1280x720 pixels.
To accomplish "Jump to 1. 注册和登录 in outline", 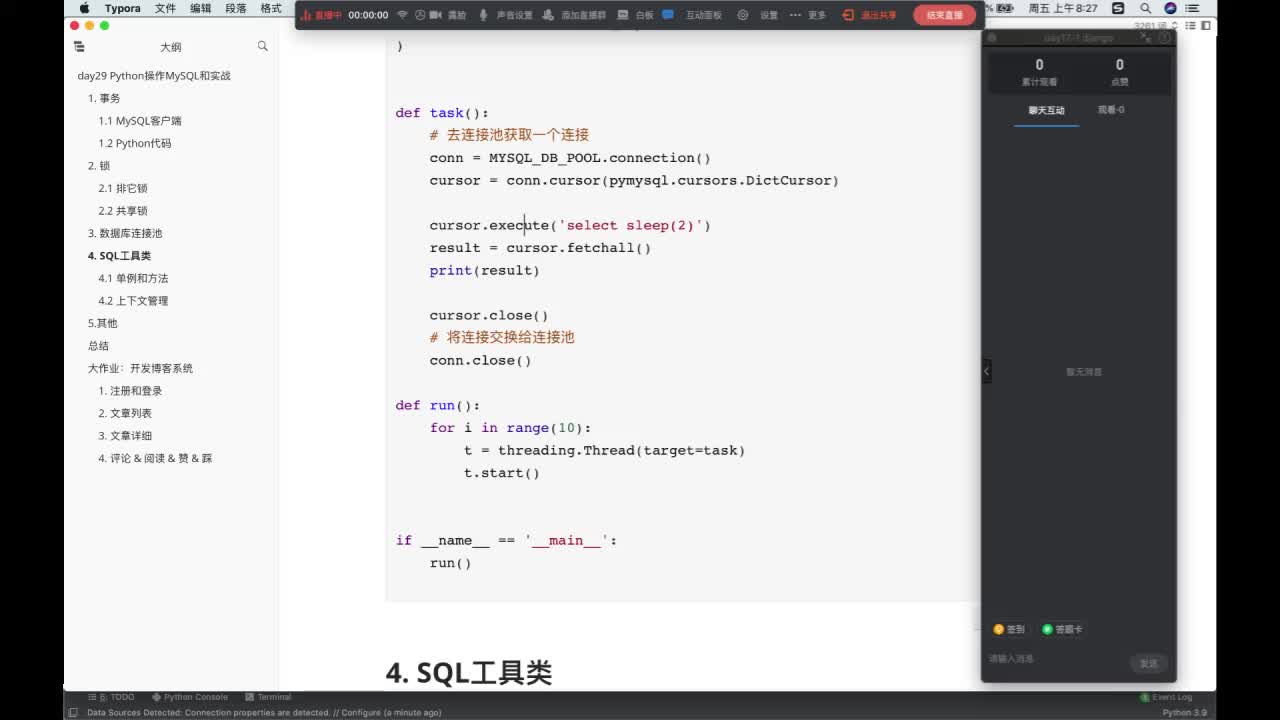I will (x=130, y=391).
